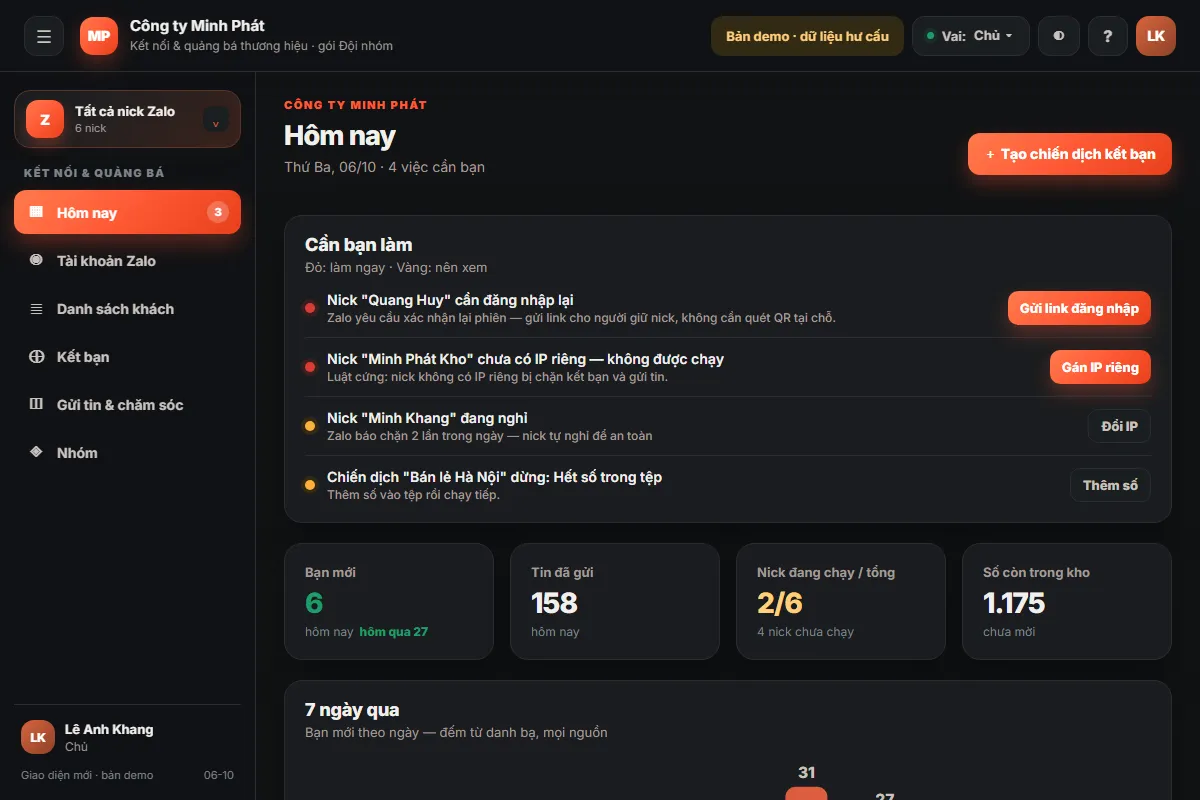Toggle the dark/light theme icon
Image resolution: width=1200 pixels, height=800 pixels.
tap(1058, 36)
